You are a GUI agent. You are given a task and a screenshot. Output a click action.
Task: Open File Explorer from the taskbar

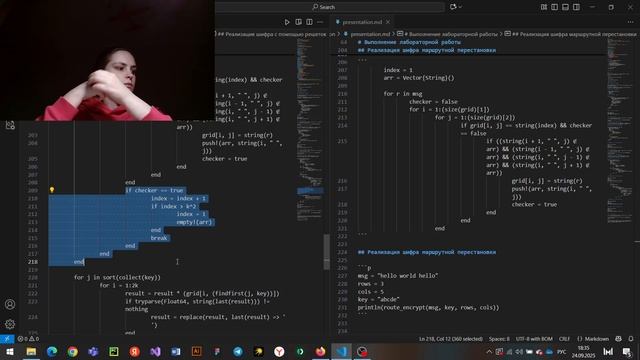[31, 351]
